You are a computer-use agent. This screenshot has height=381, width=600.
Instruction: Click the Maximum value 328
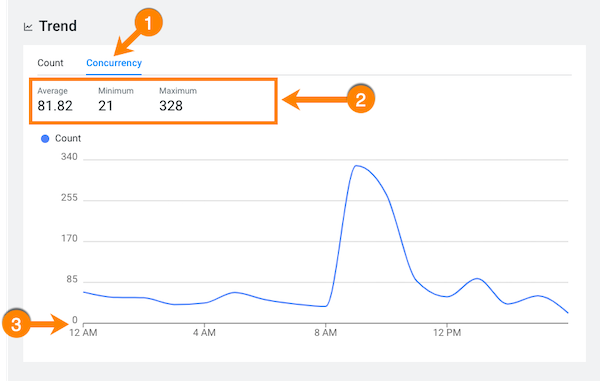click(x=171, y=106)
